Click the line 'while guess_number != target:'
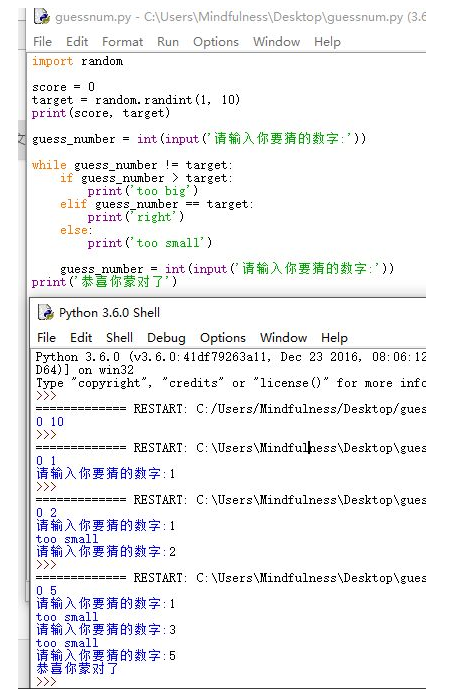458x695 pixels. pos(132,165)
